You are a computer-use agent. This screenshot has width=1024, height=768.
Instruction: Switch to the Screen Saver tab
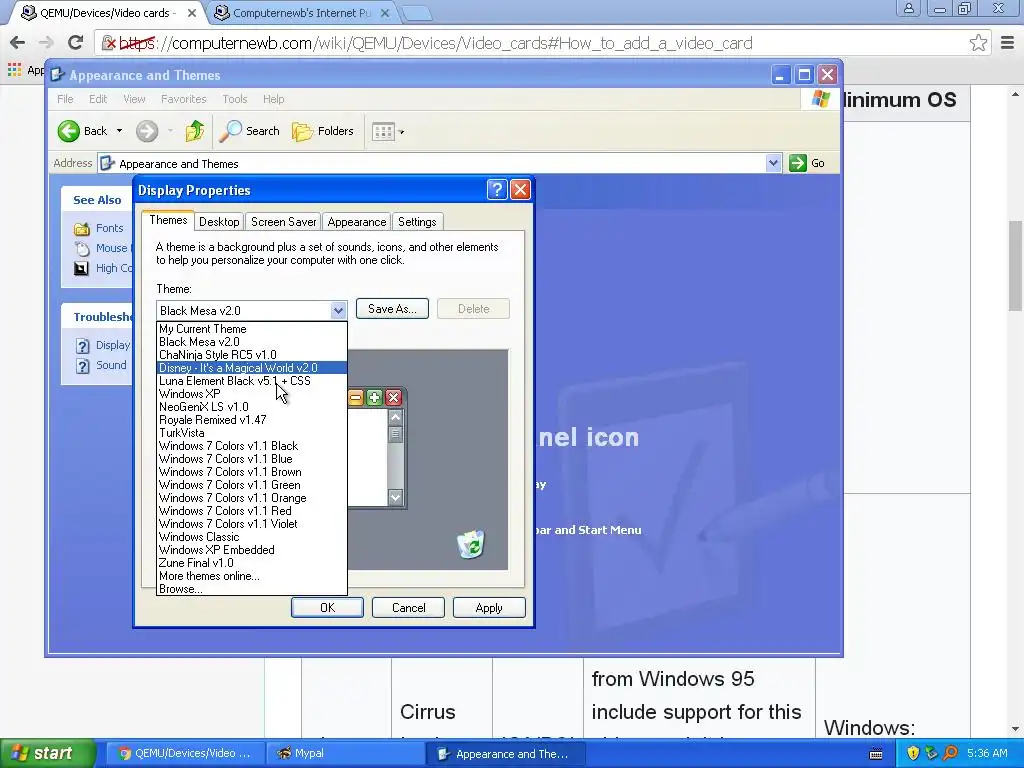coord(283,222)
